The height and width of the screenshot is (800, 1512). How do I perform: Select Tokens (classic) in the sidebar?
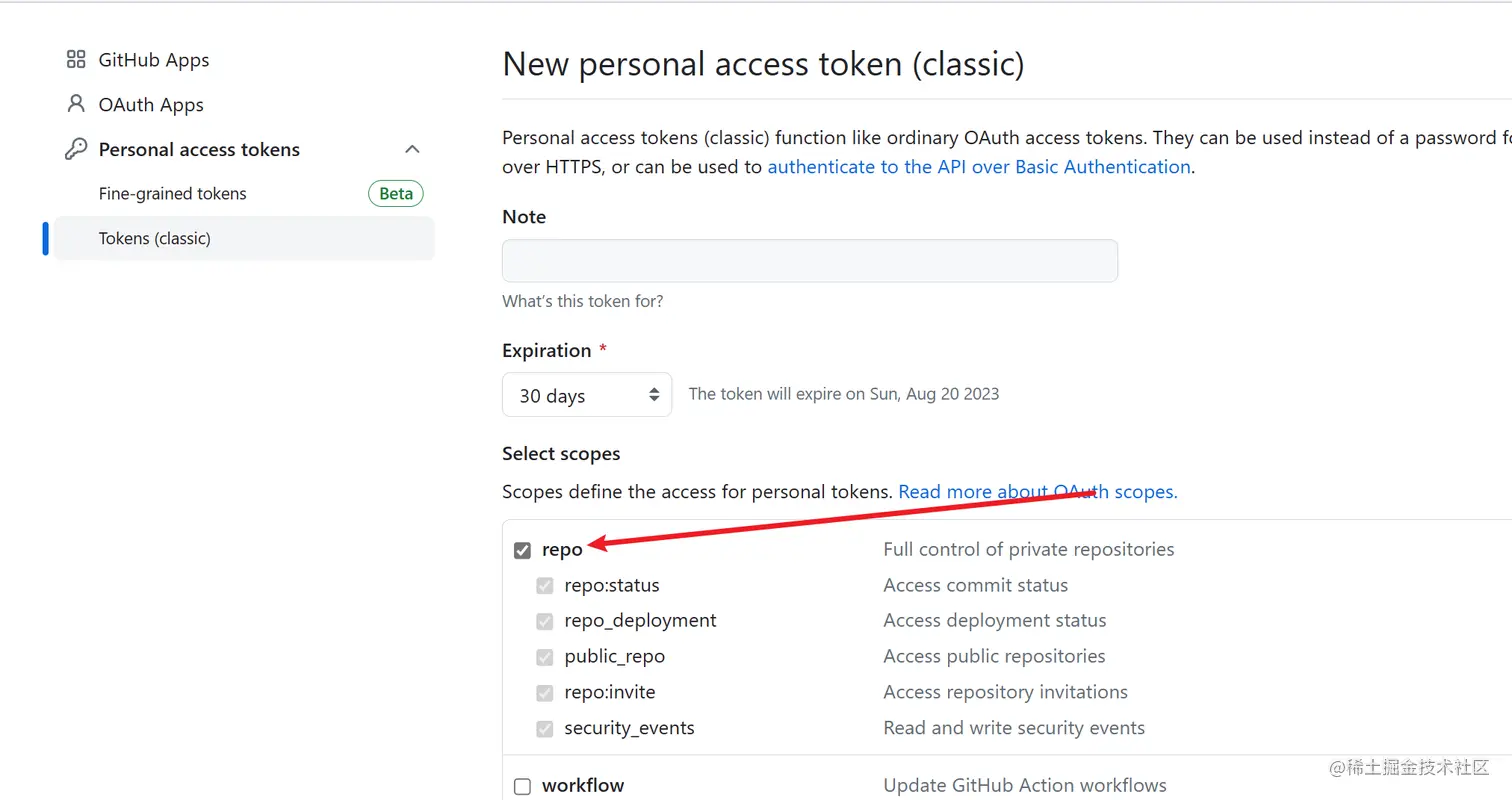coord(155,238)
